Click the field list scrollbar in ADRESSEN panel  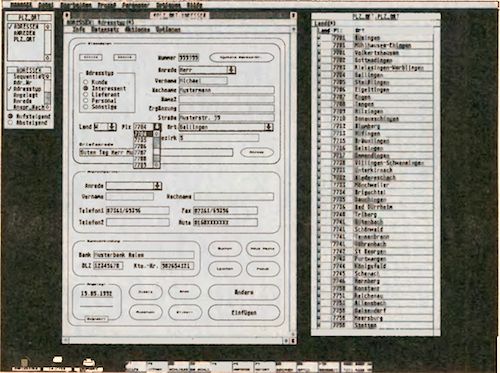pos(48,92)
